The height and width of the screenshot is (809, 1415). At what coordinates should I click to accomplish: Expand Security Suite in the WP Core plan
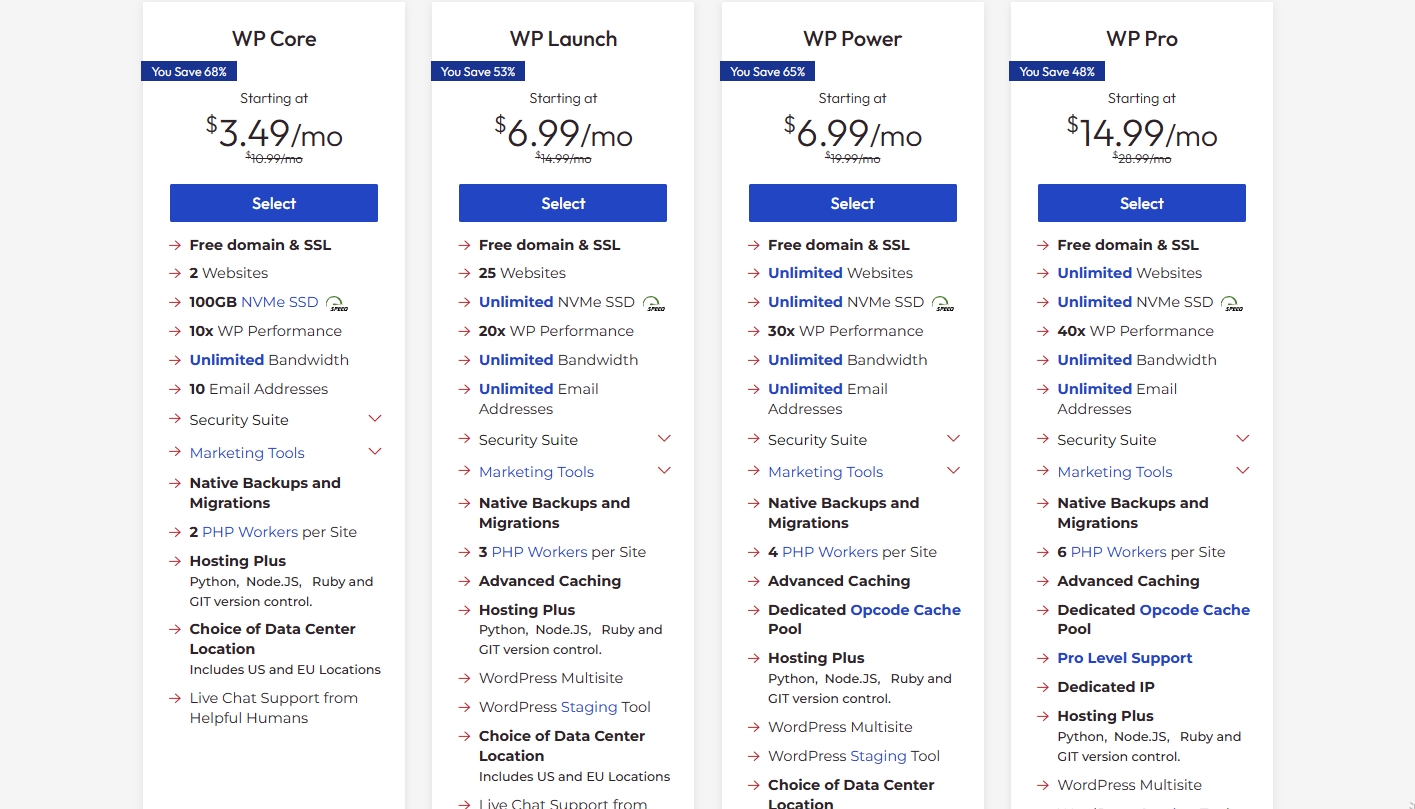374,418
